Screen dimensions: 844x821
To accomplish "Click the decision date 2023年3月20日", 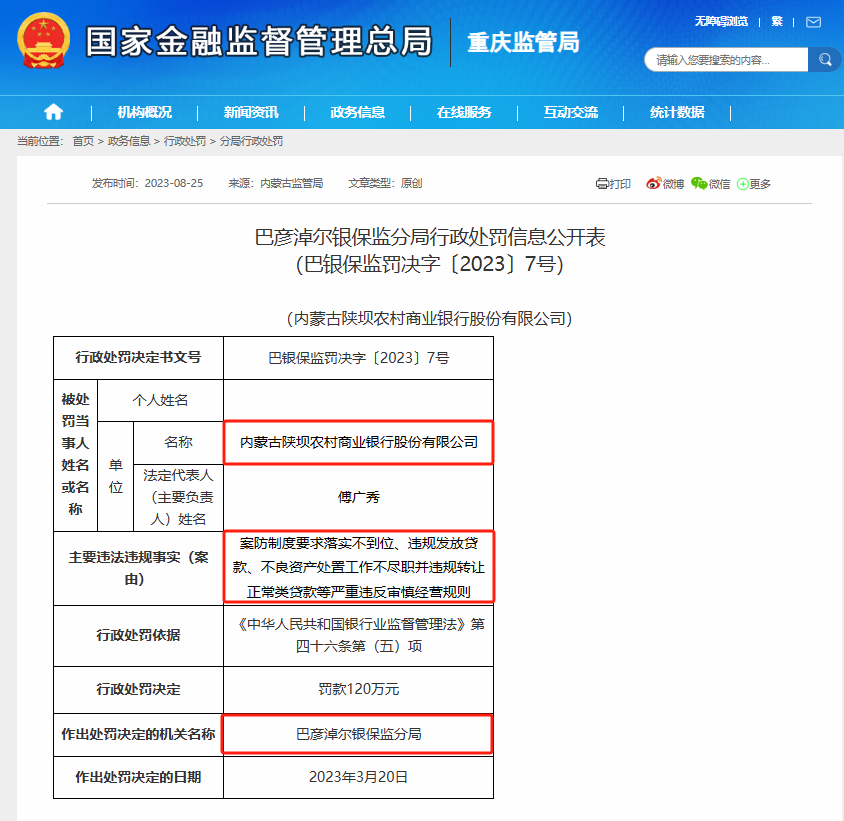I will 358,777.
